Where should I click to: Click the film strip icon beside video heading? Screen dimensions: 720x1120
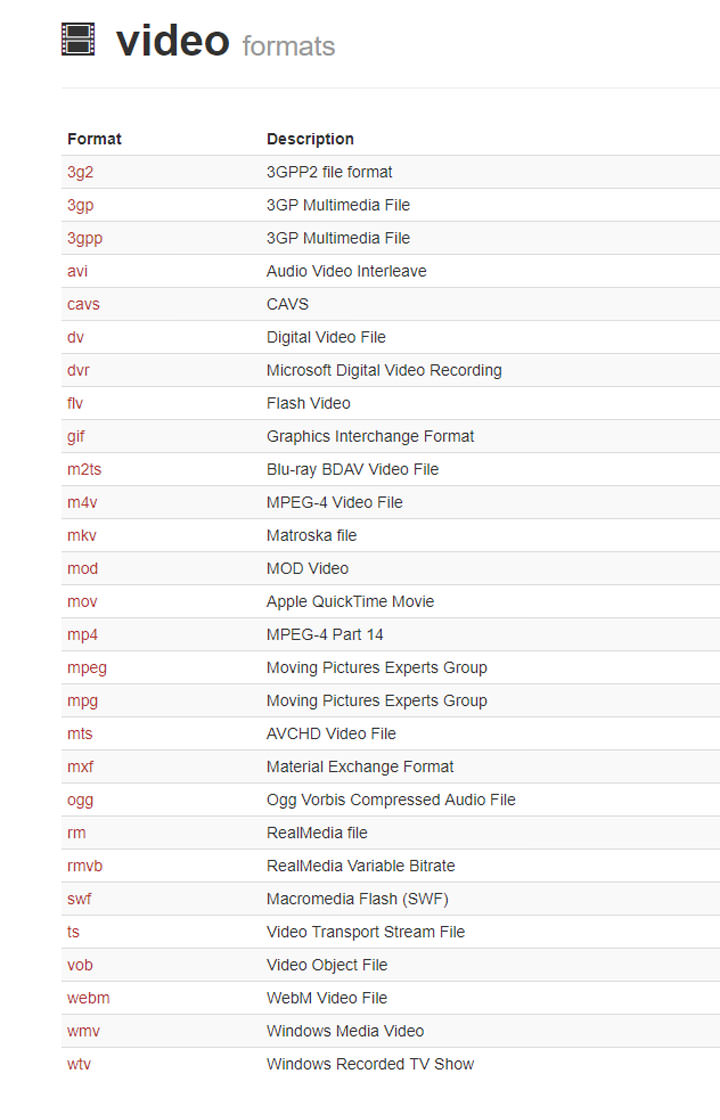point(78,39)
